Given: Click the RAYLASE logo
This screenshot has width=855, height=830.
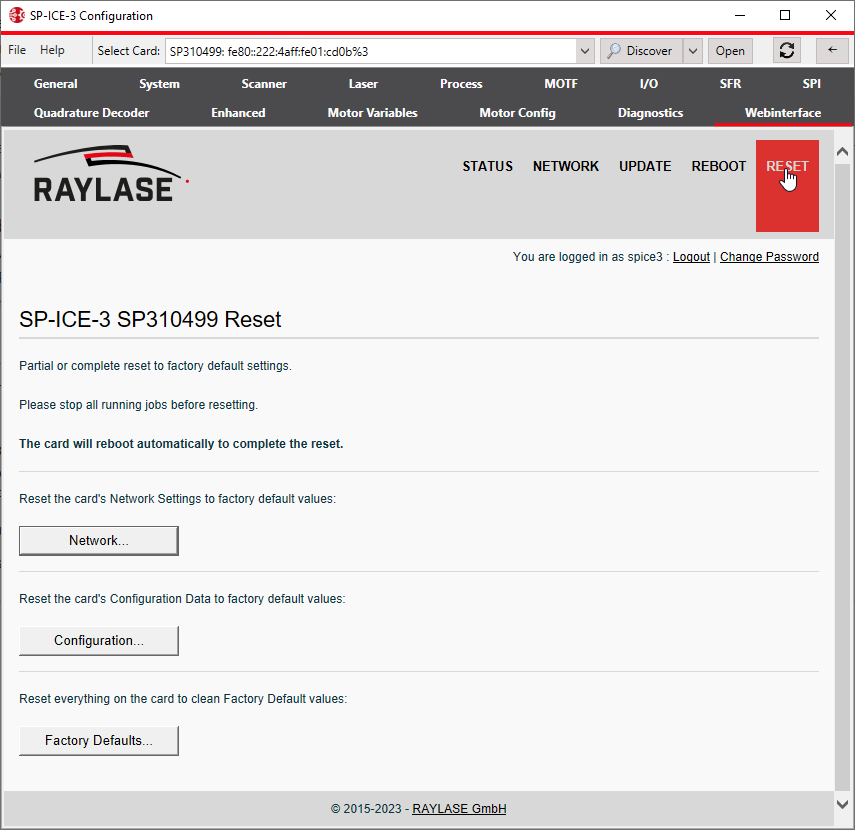Looking at the screenshot, I should click(111, 174).
